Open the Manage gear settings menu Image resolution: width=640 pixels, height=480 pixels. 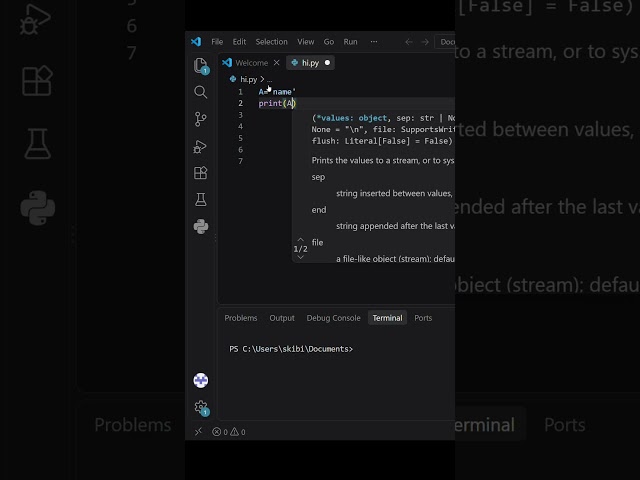(201, 407)
